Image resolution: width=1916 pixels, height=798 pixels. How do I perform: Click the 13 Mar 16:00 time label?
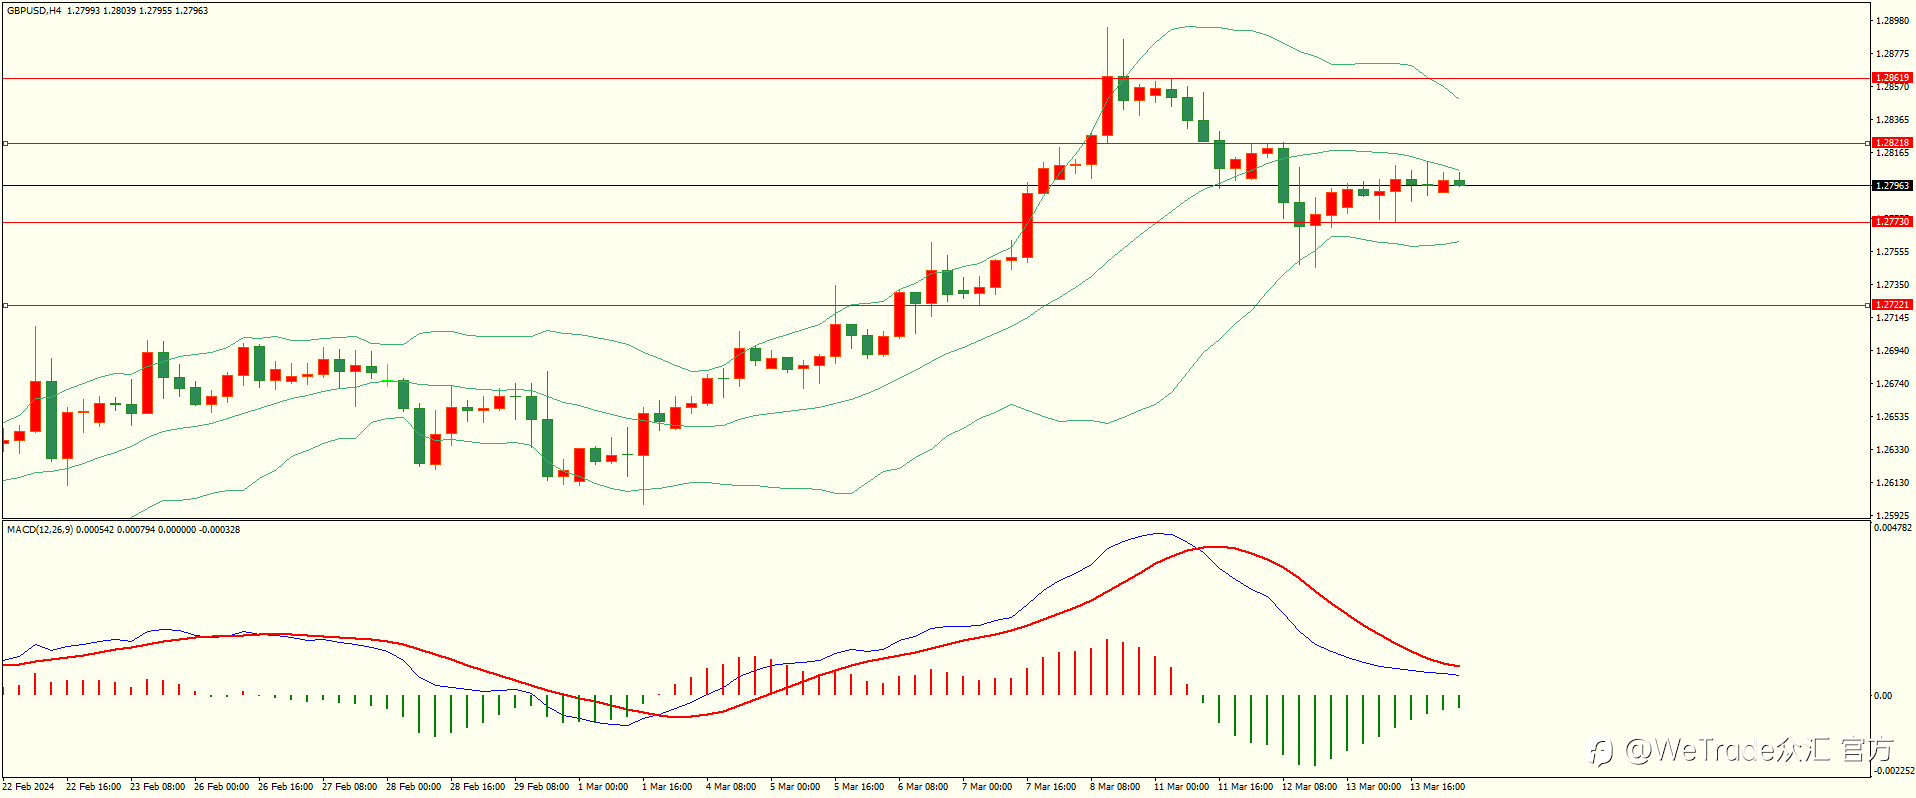click(1438, 787)
